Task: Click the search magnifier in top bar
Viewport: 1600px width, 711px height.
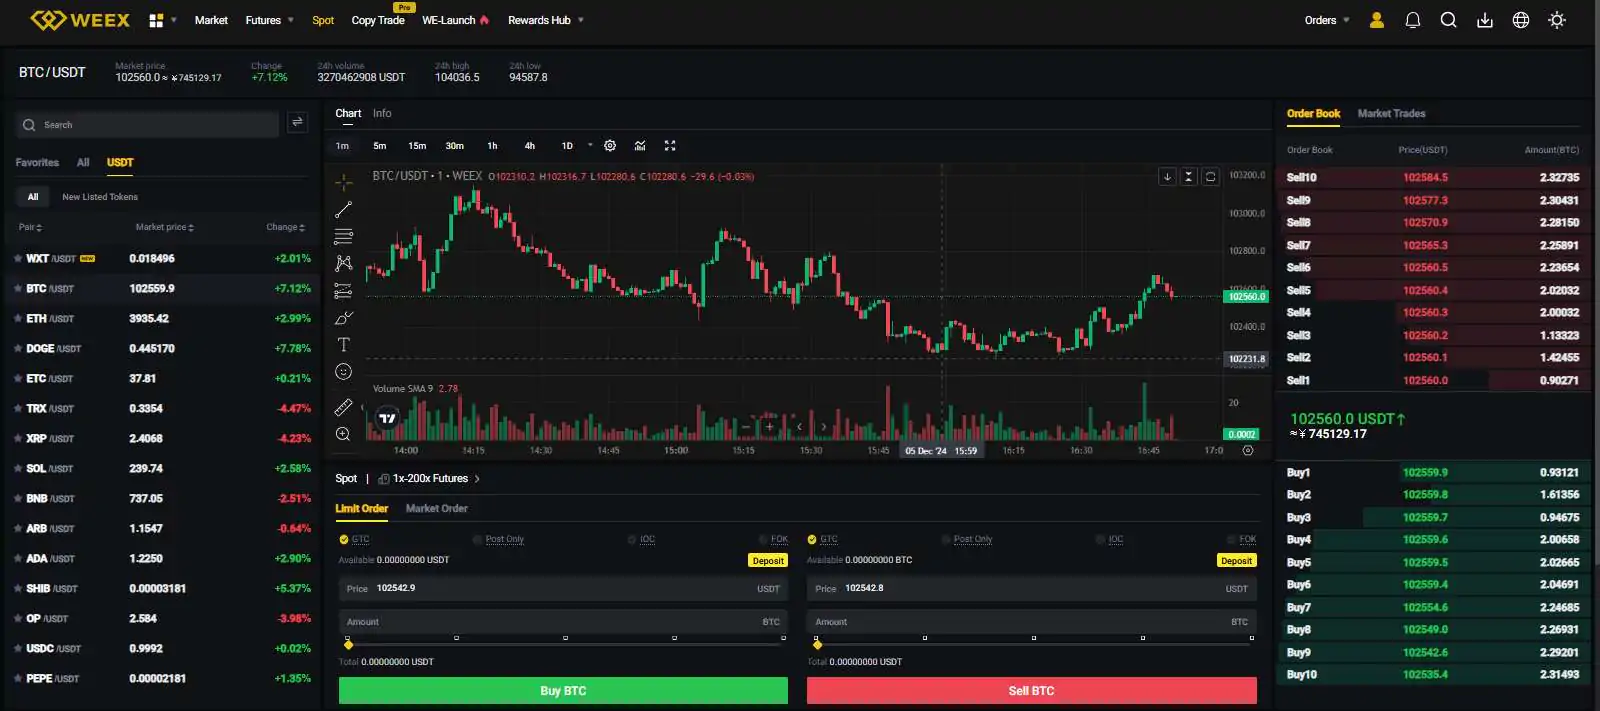Action: click(x=1448, y=20)
